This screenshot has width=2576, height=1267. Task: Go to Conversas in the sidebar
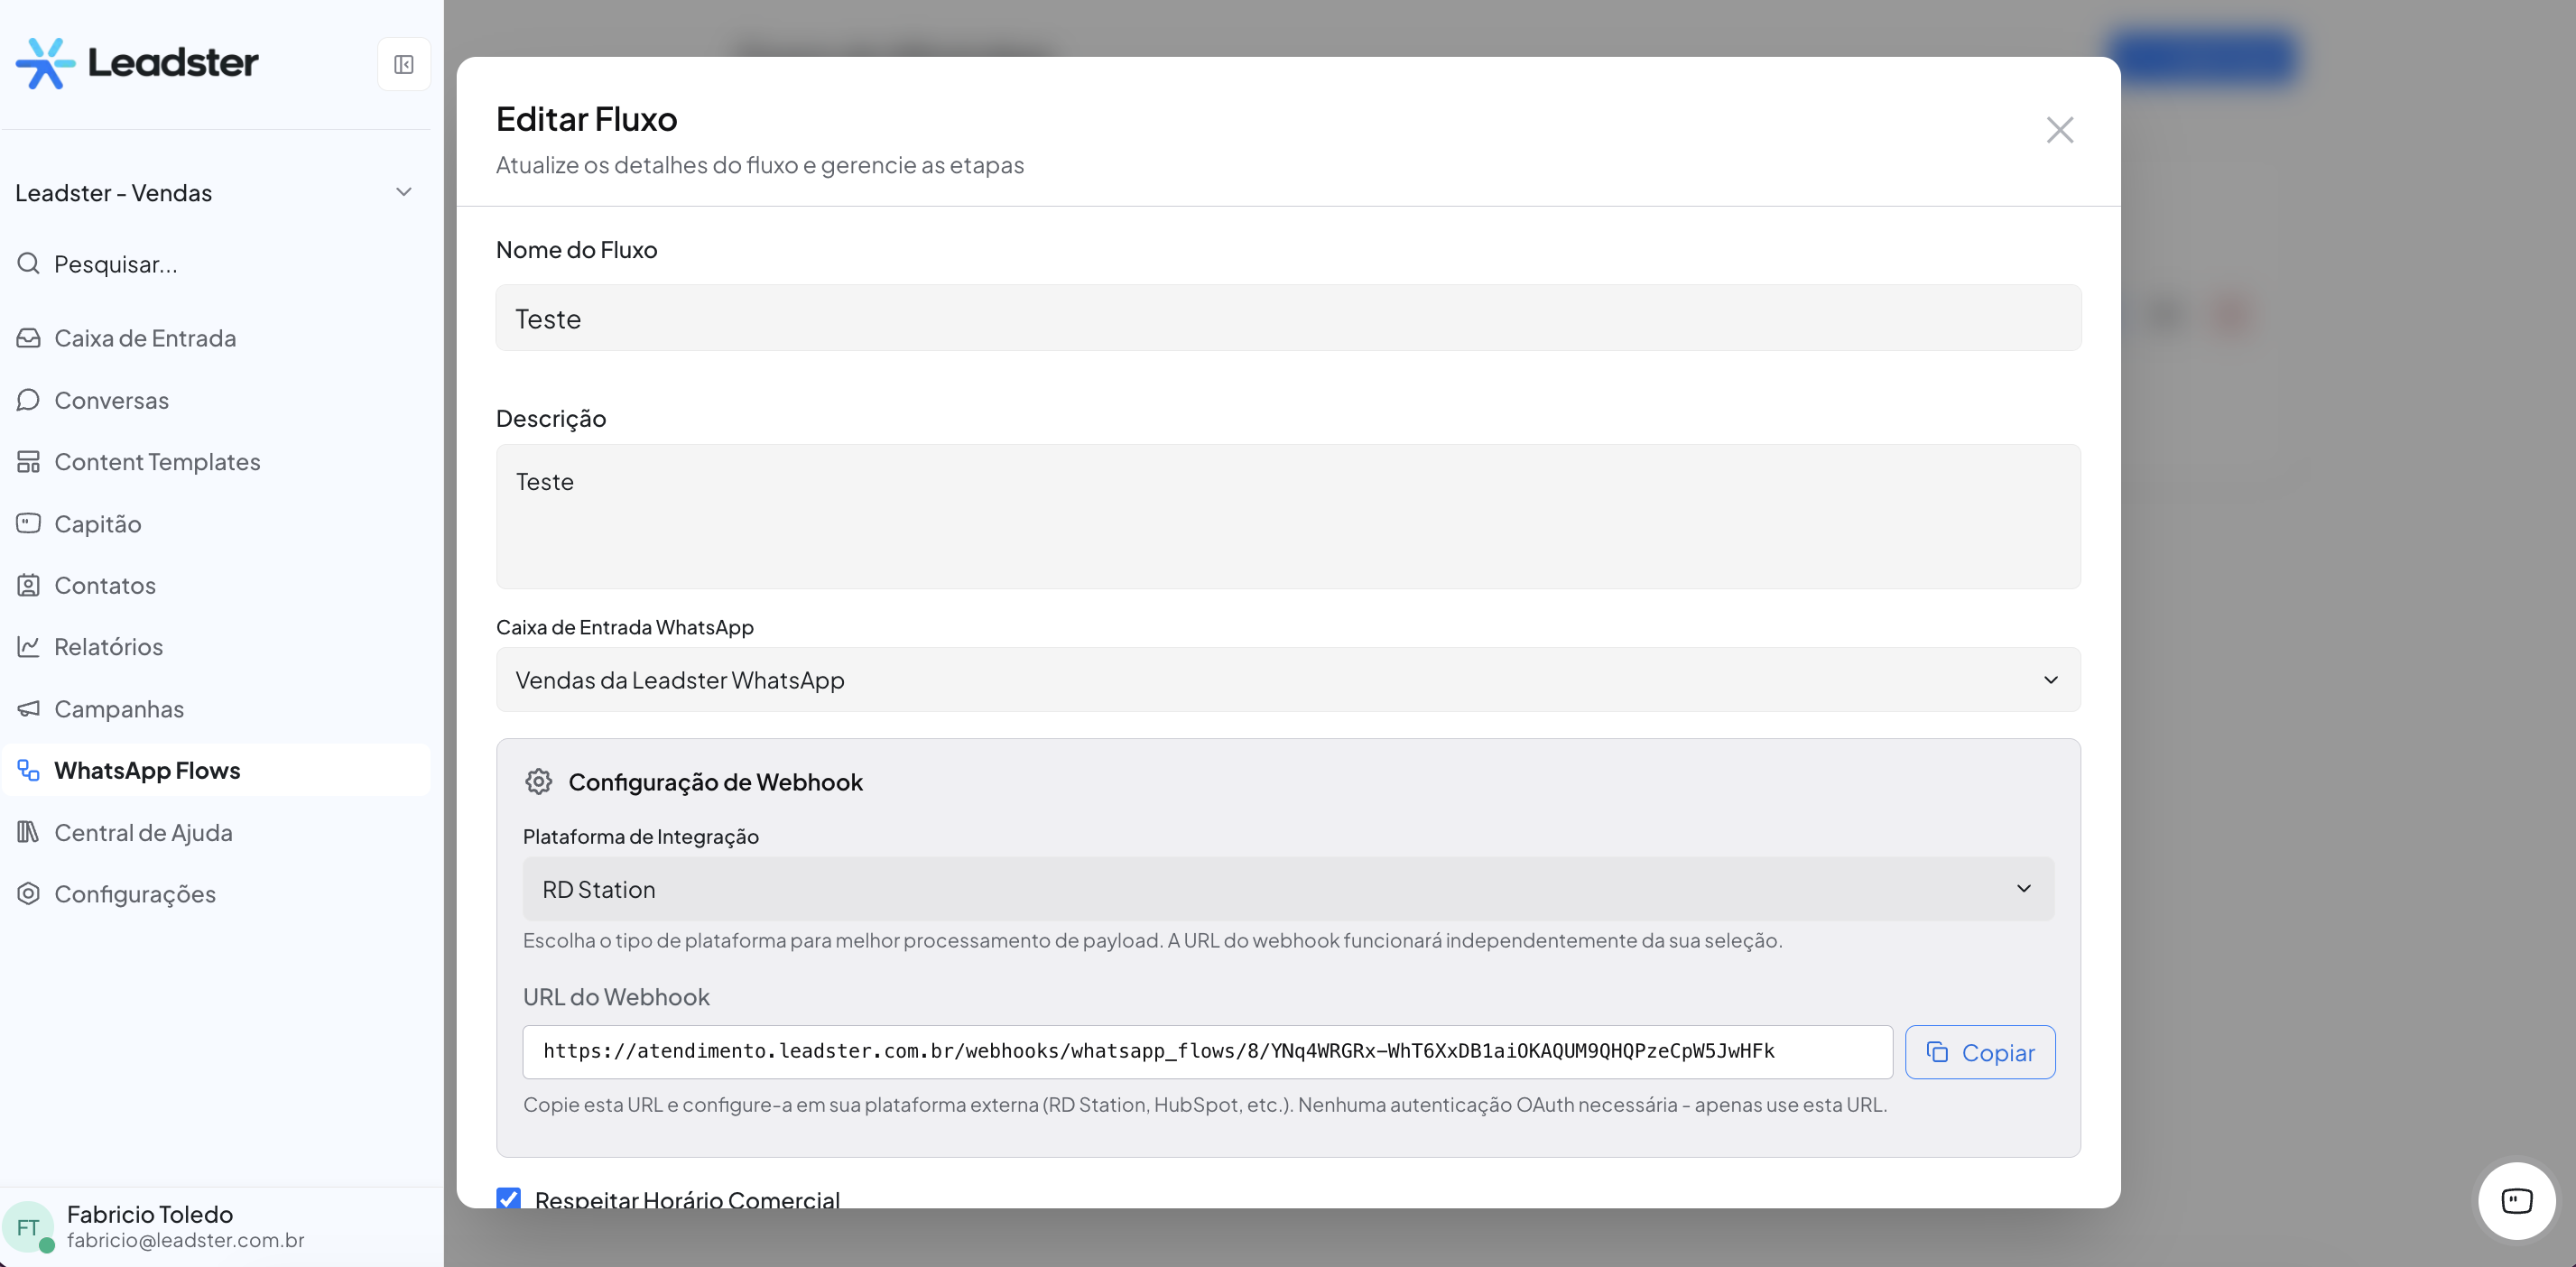click(x=111, y=400)
